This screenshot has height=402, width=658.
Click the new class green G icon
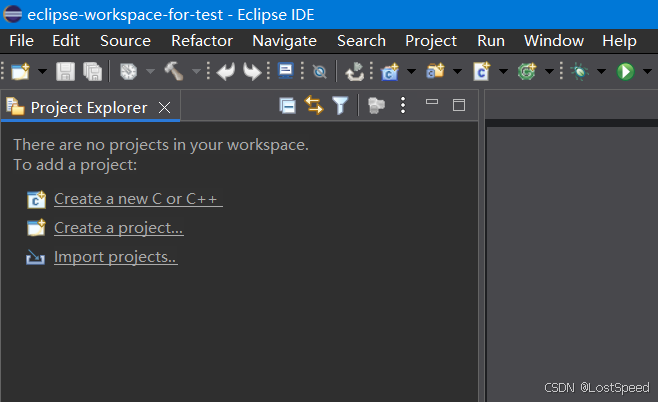(527, 72)
